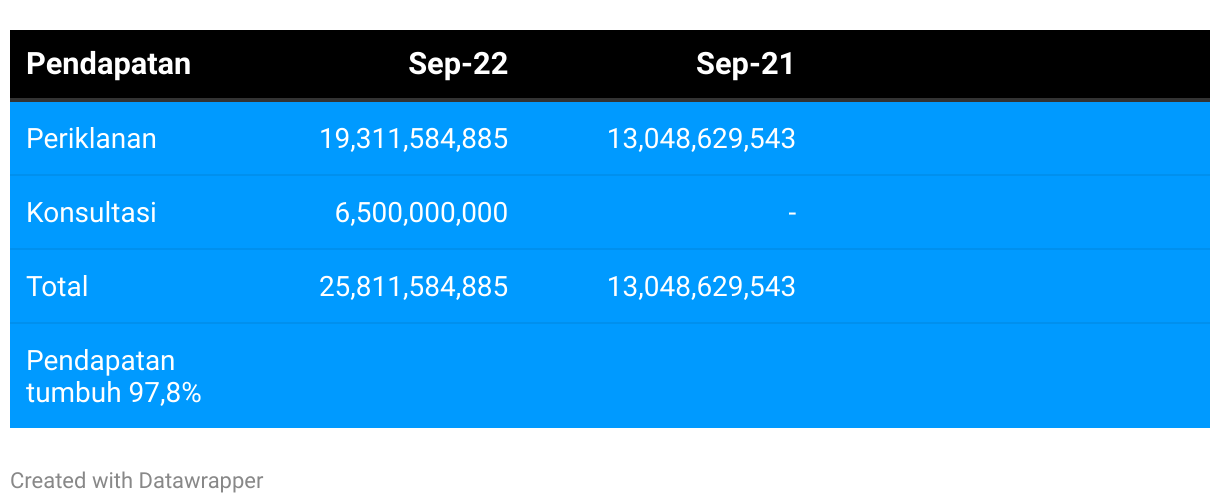Screen dimensions: 1220x504
Task: Click Konsultasi value 6,500,000,000
Action: pyautogui.click(x=420, y=212)
